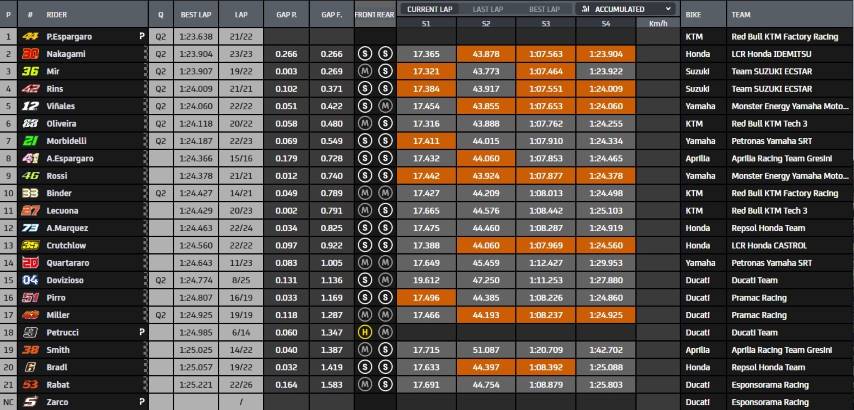Click the S1 sector column header
854x410 pixels.
click(426, 23)
